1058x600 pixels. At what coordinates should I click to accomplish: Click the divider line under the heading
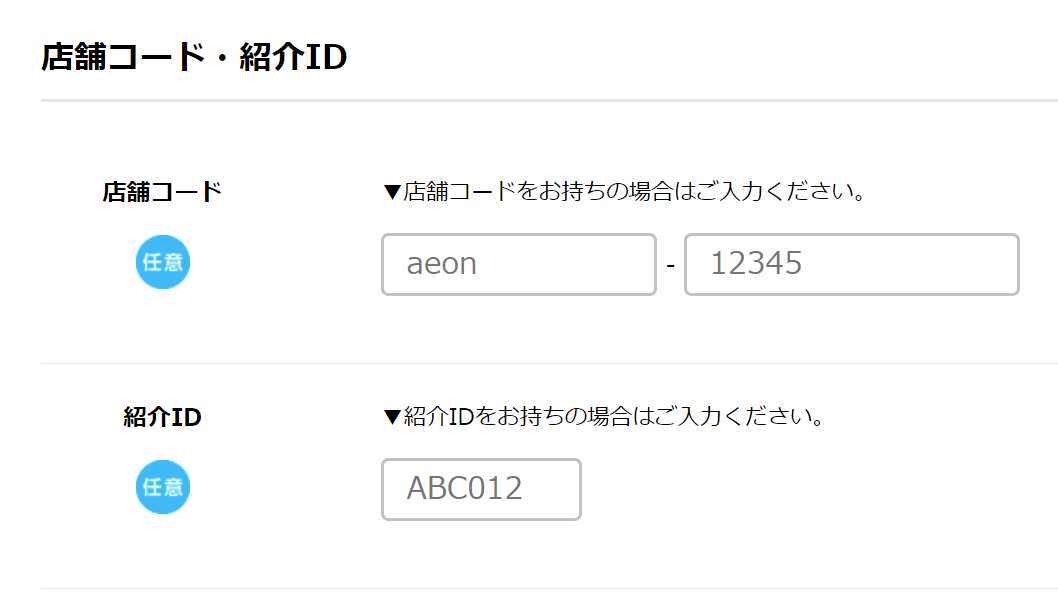tap(549, 101)
